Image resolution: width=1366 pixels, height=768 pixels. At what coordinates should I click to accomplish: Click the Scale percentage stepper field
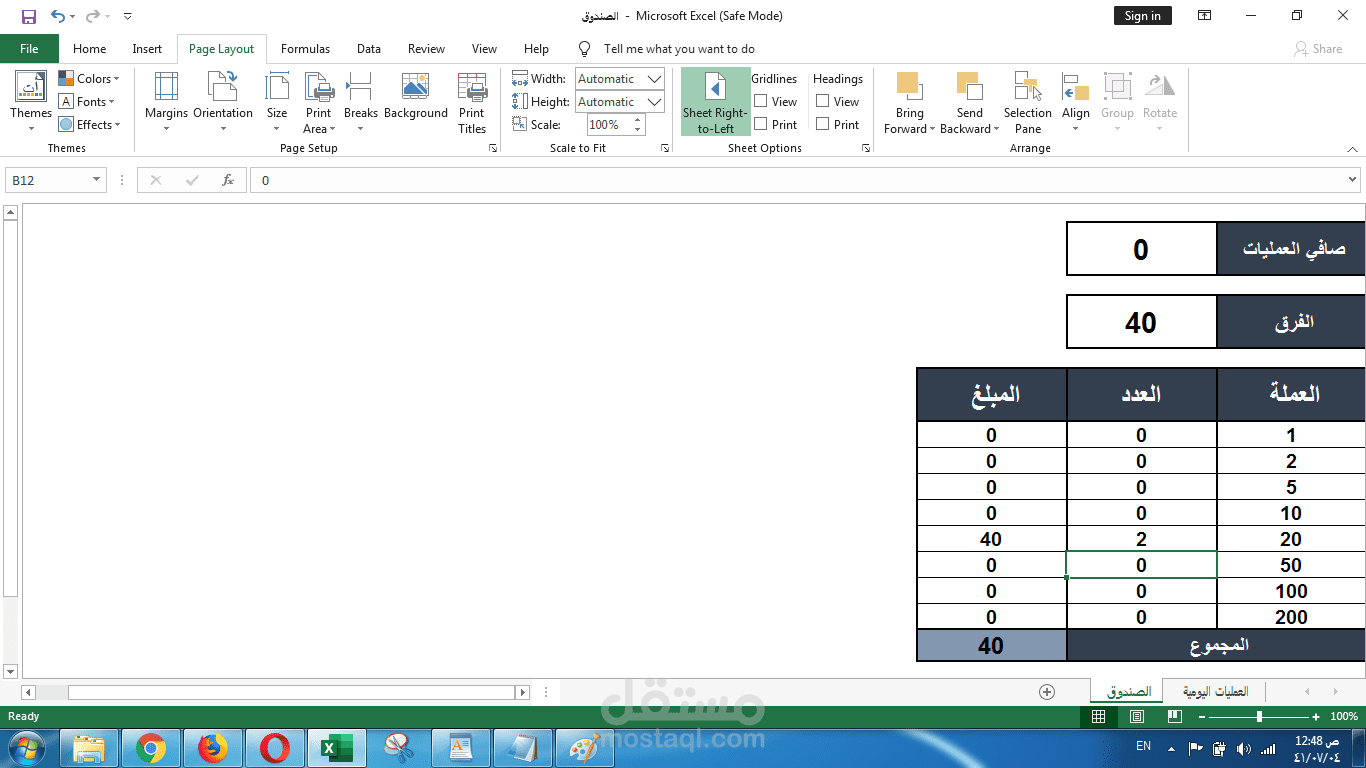click(616, 125)
